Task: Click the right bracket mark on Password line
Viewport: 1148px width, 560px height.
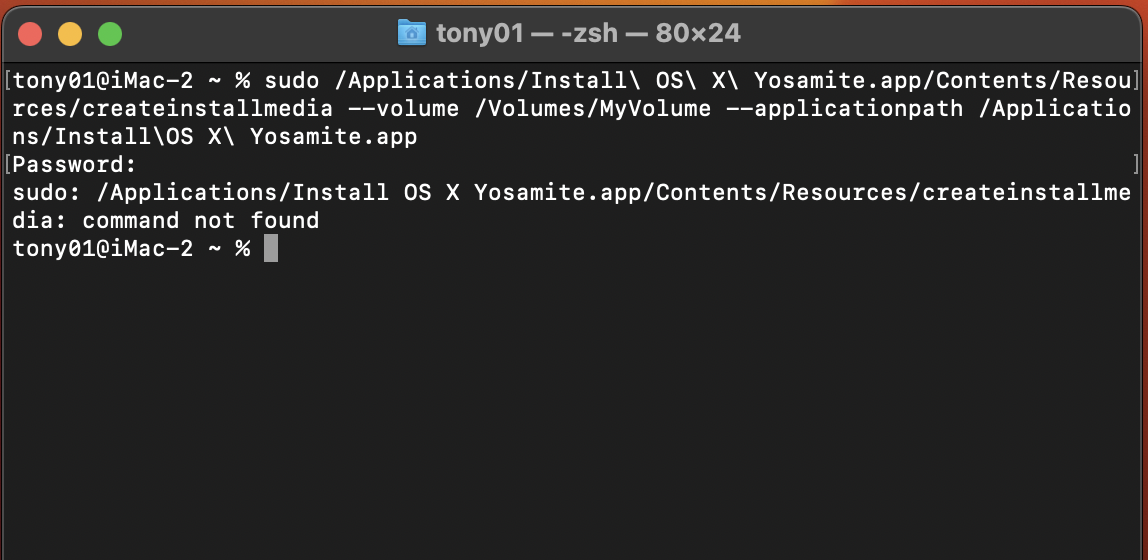Action: [1136, 164]
